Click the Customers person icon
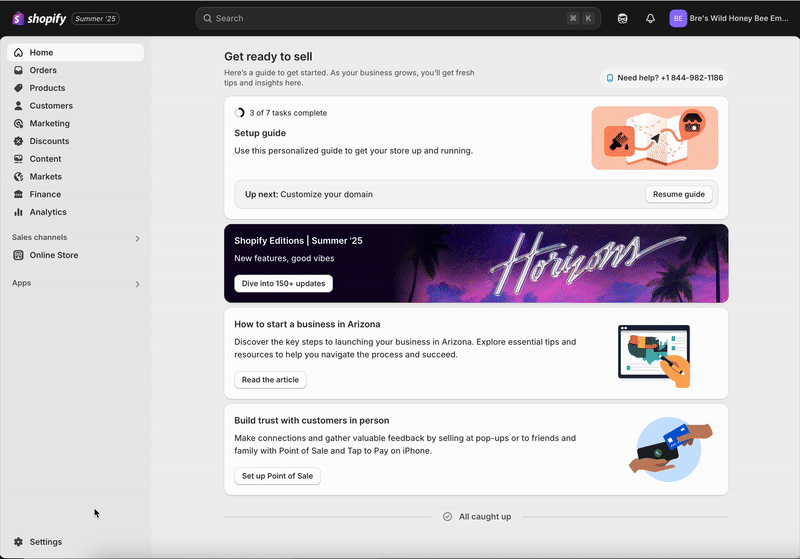 (18, 106)
